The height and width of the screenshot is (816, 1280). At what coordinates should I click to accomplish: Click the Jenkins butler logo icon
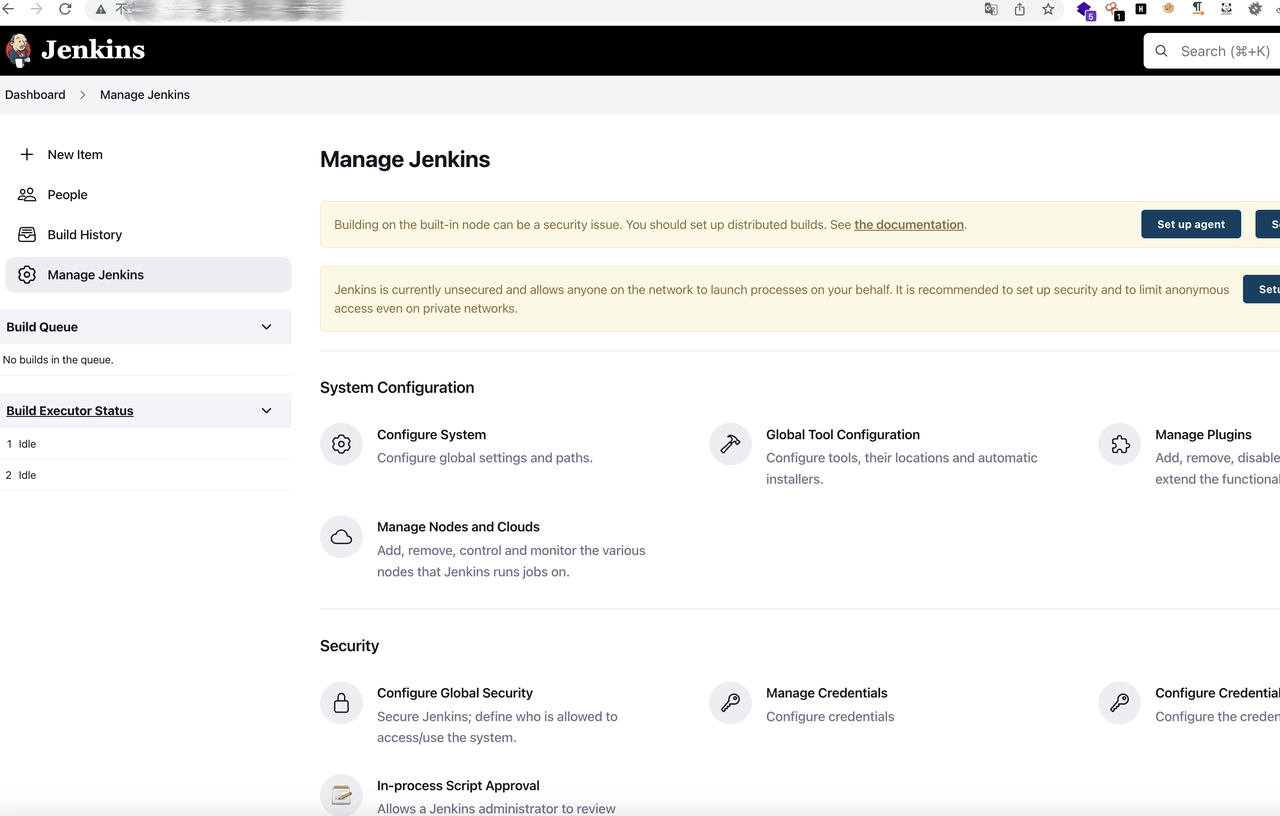(x=18, y=50)
